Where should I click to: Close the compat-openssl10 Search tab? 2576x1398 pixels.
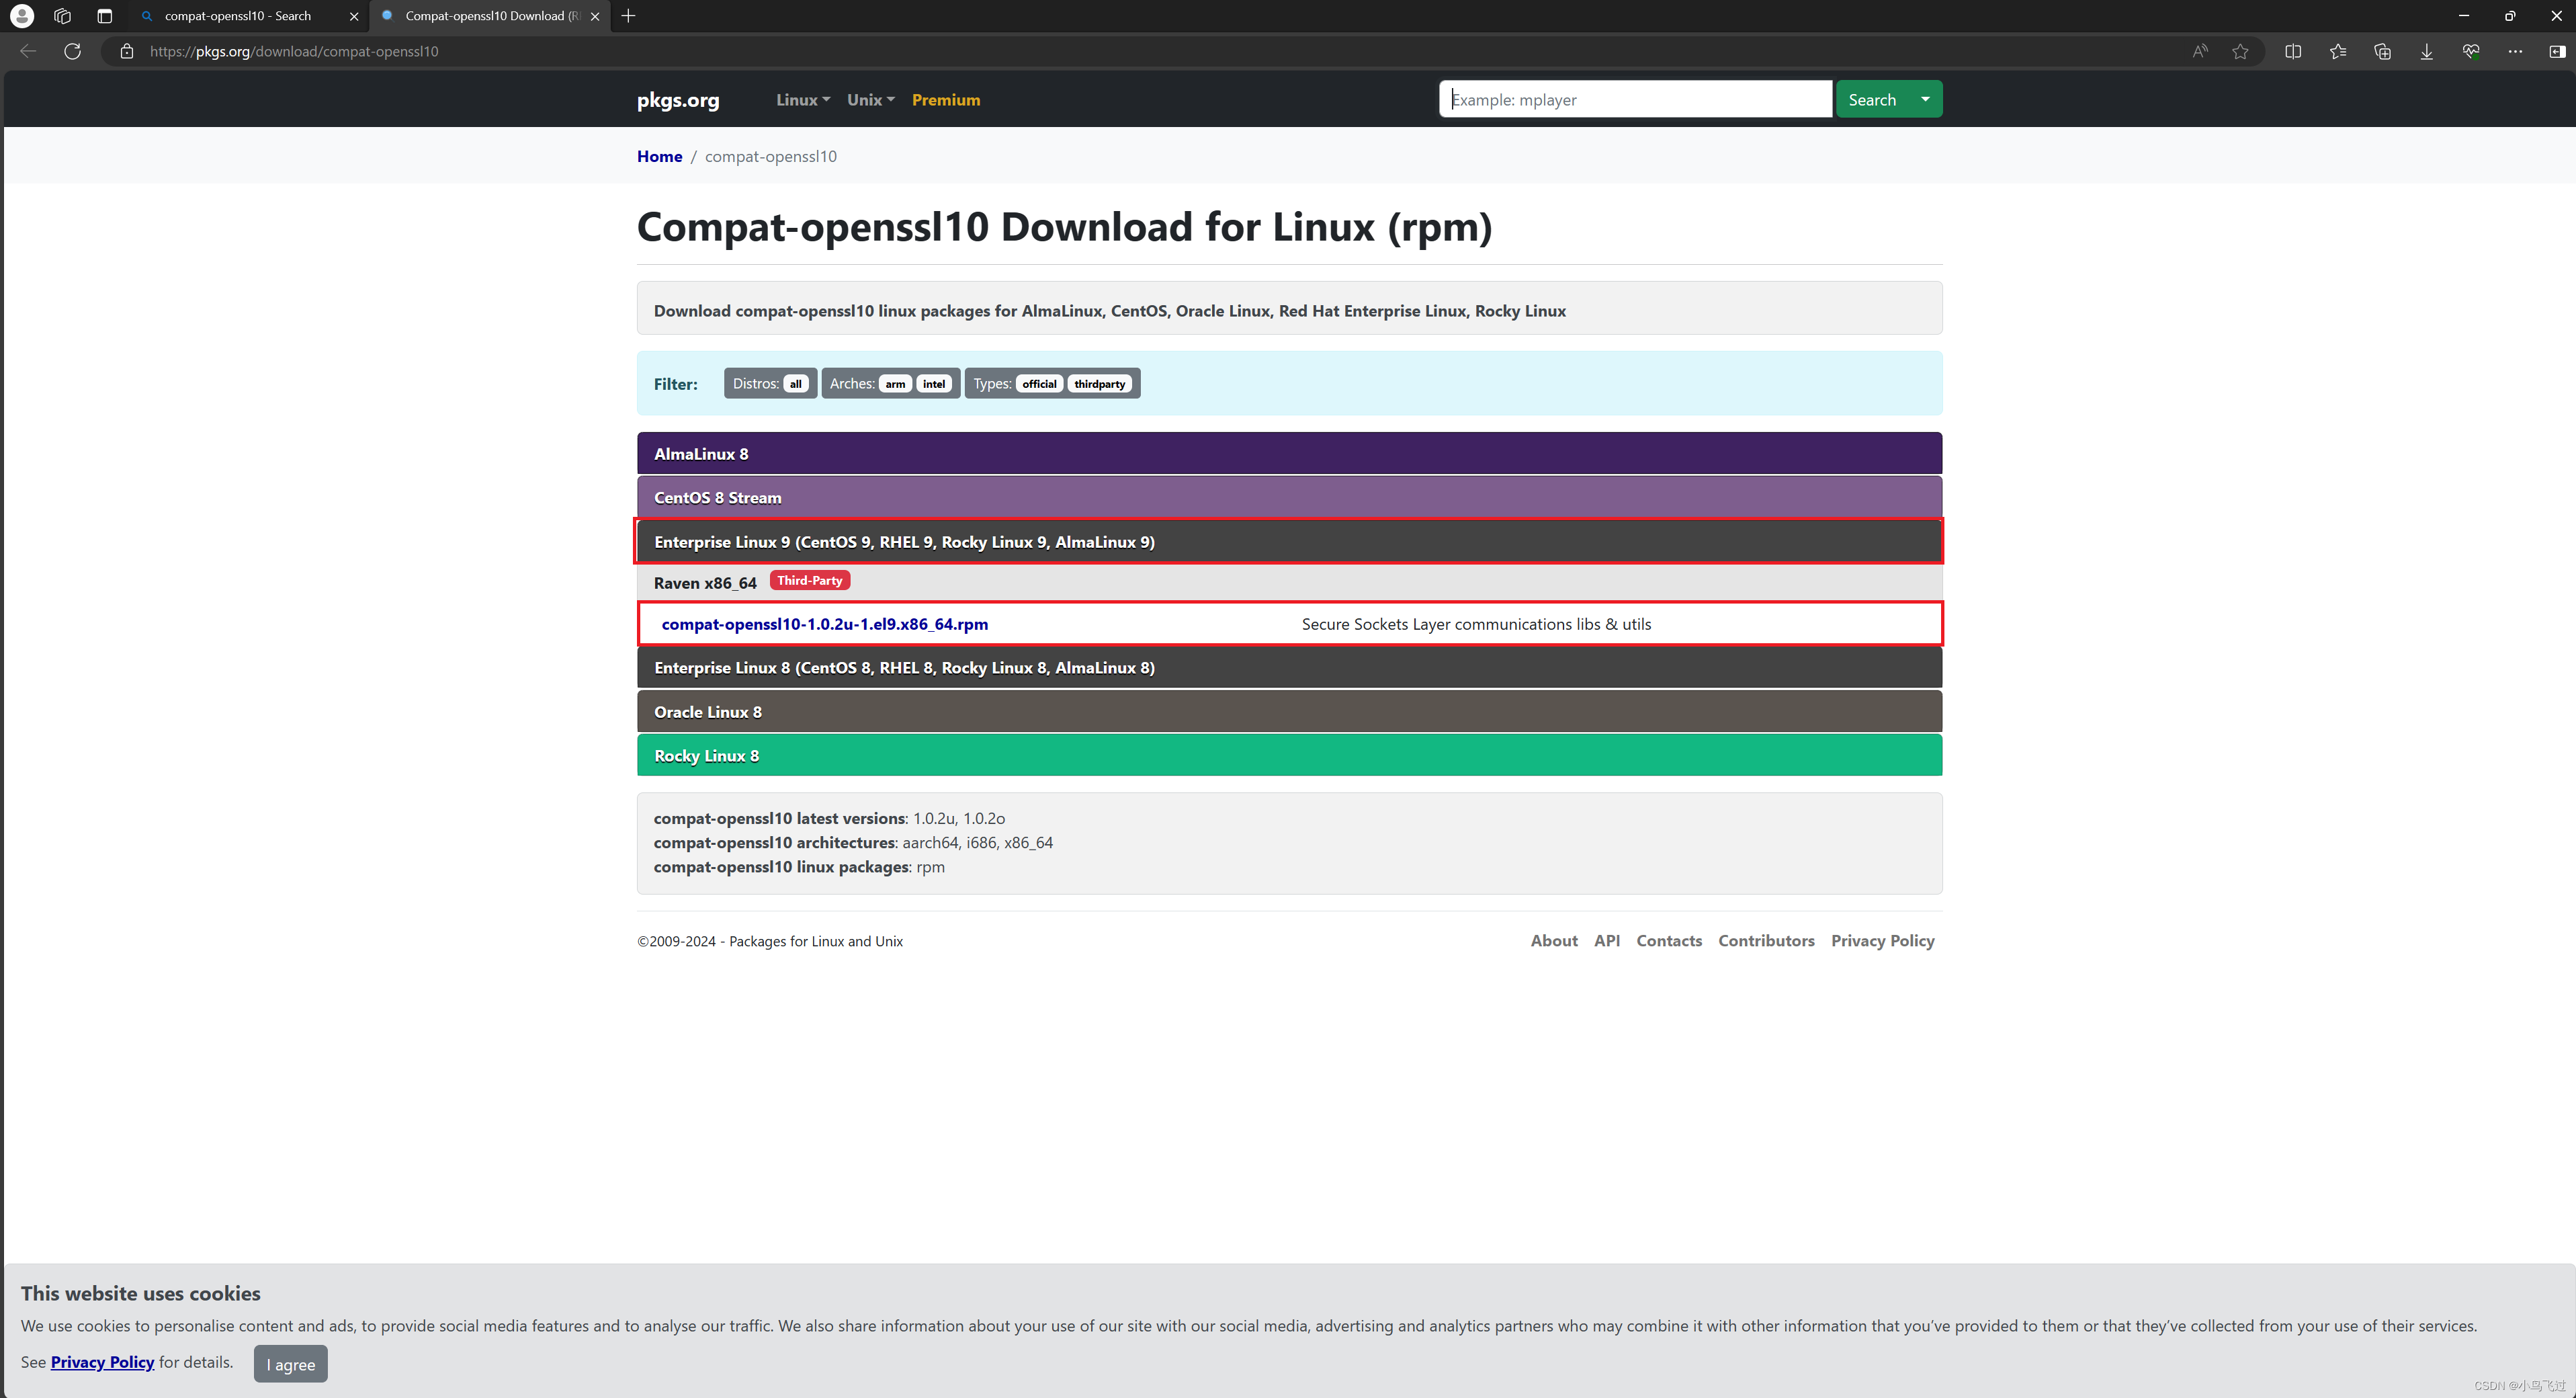354,16
